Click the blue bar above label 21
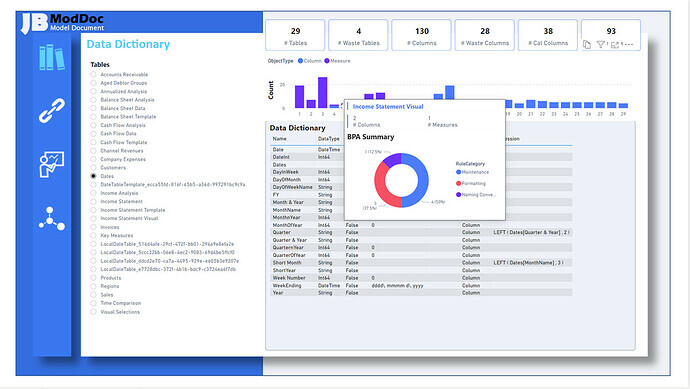 (531, 104)
